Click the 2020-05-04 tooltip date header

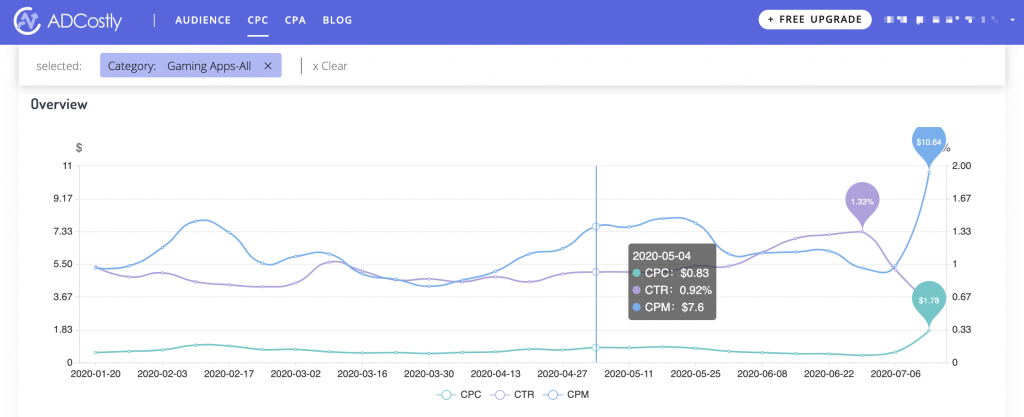[x=662, y=256]
